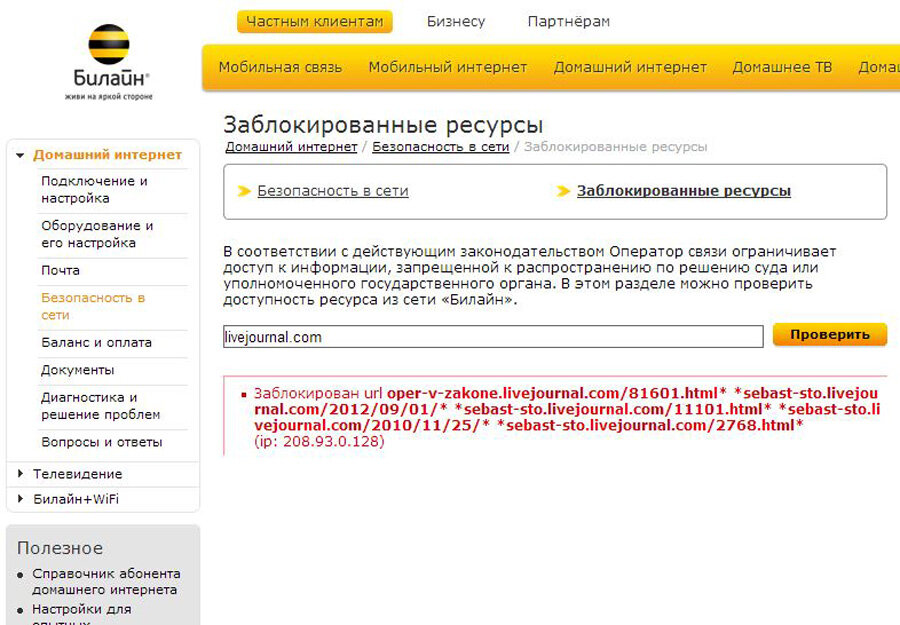Viewport: 900px width, 625px height.
Task: Open Мобильная связь in the yellow menu
Action: point(280,67)
